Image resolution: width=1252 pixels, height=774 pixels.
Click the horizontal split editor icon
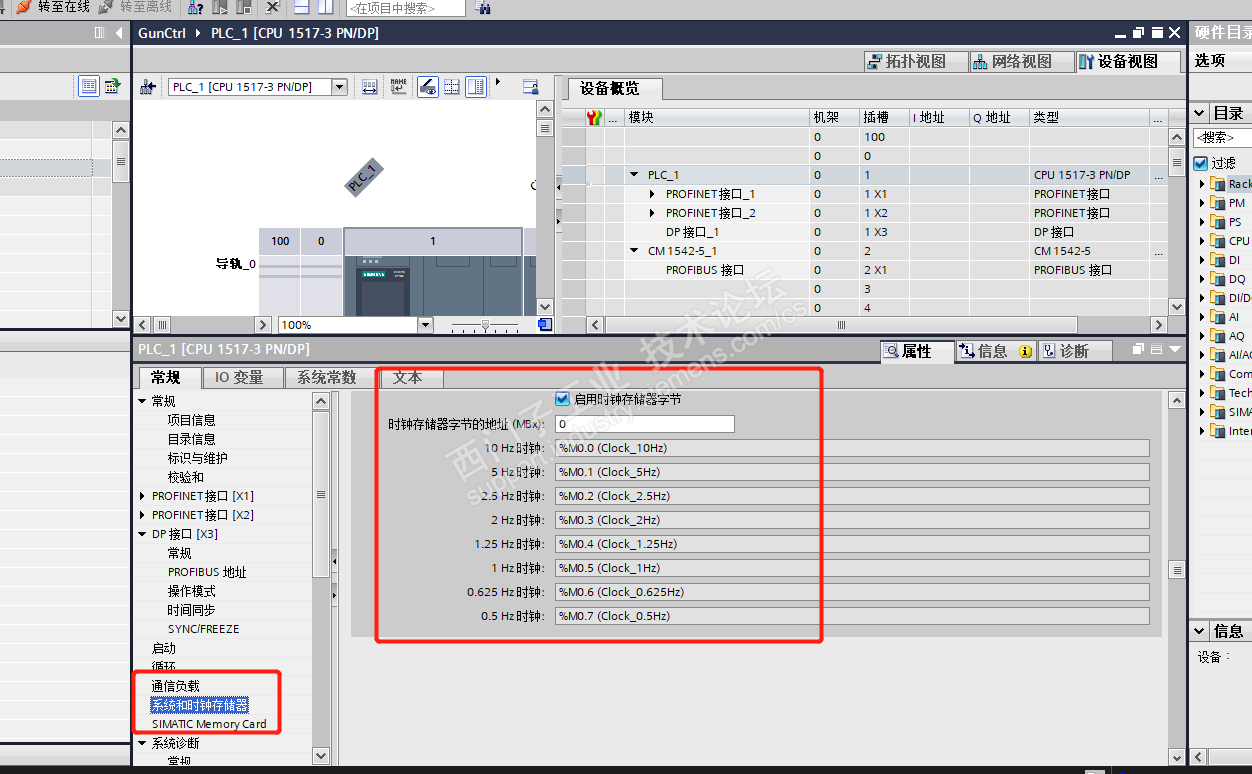tap(301, 7)
